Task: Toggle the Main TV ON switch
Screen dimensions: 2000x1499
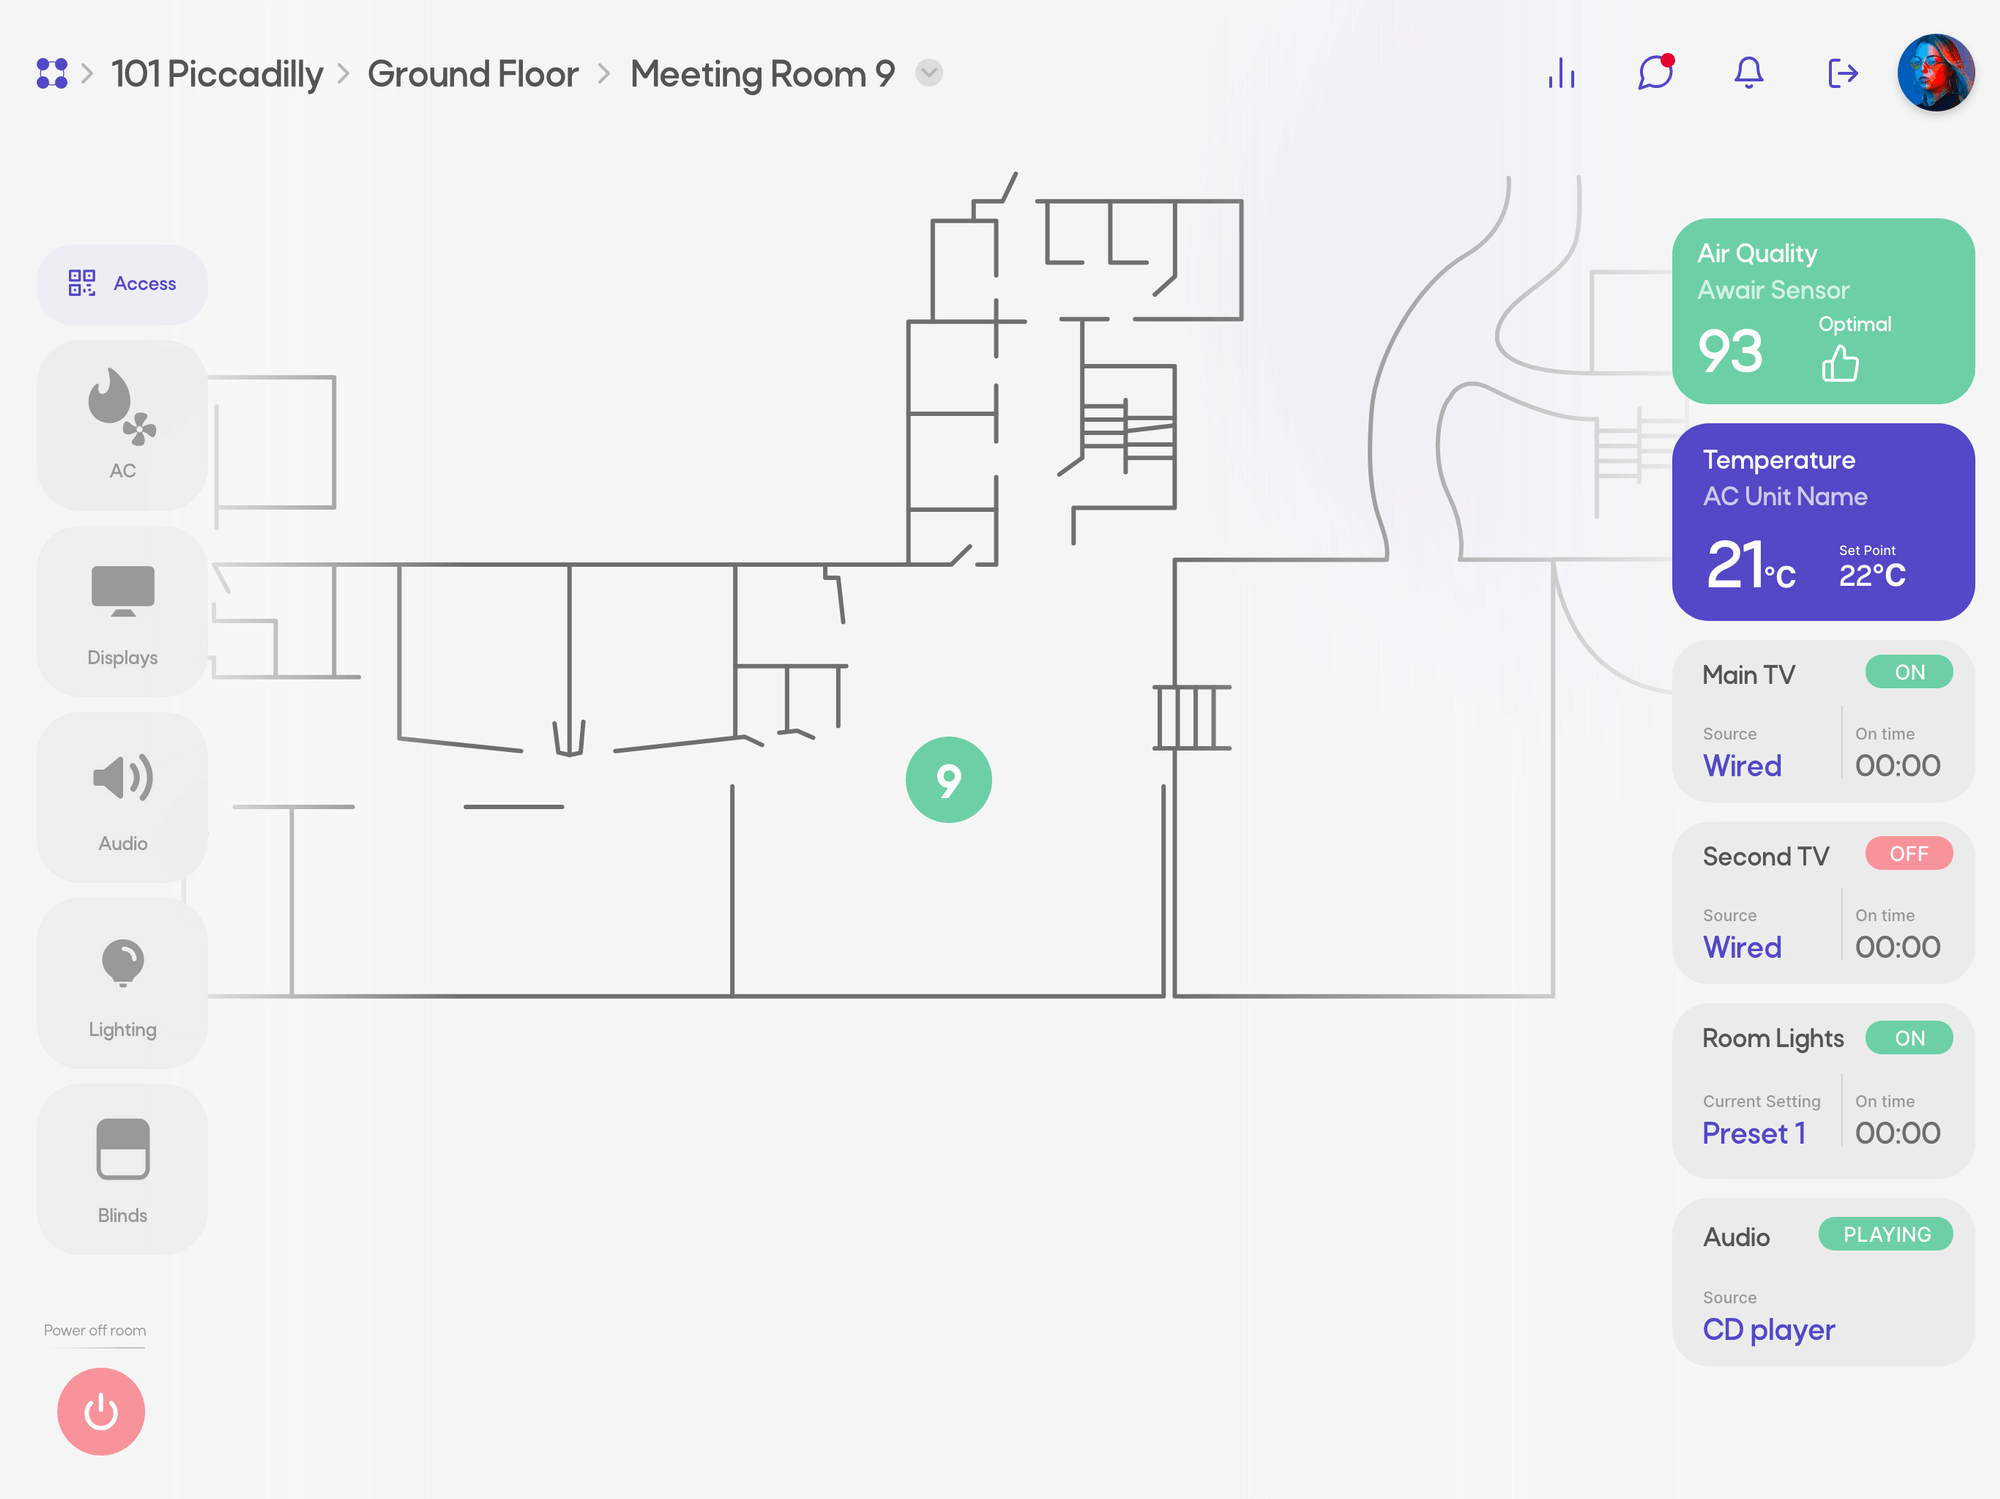Action: click(x=1908, y=672)
